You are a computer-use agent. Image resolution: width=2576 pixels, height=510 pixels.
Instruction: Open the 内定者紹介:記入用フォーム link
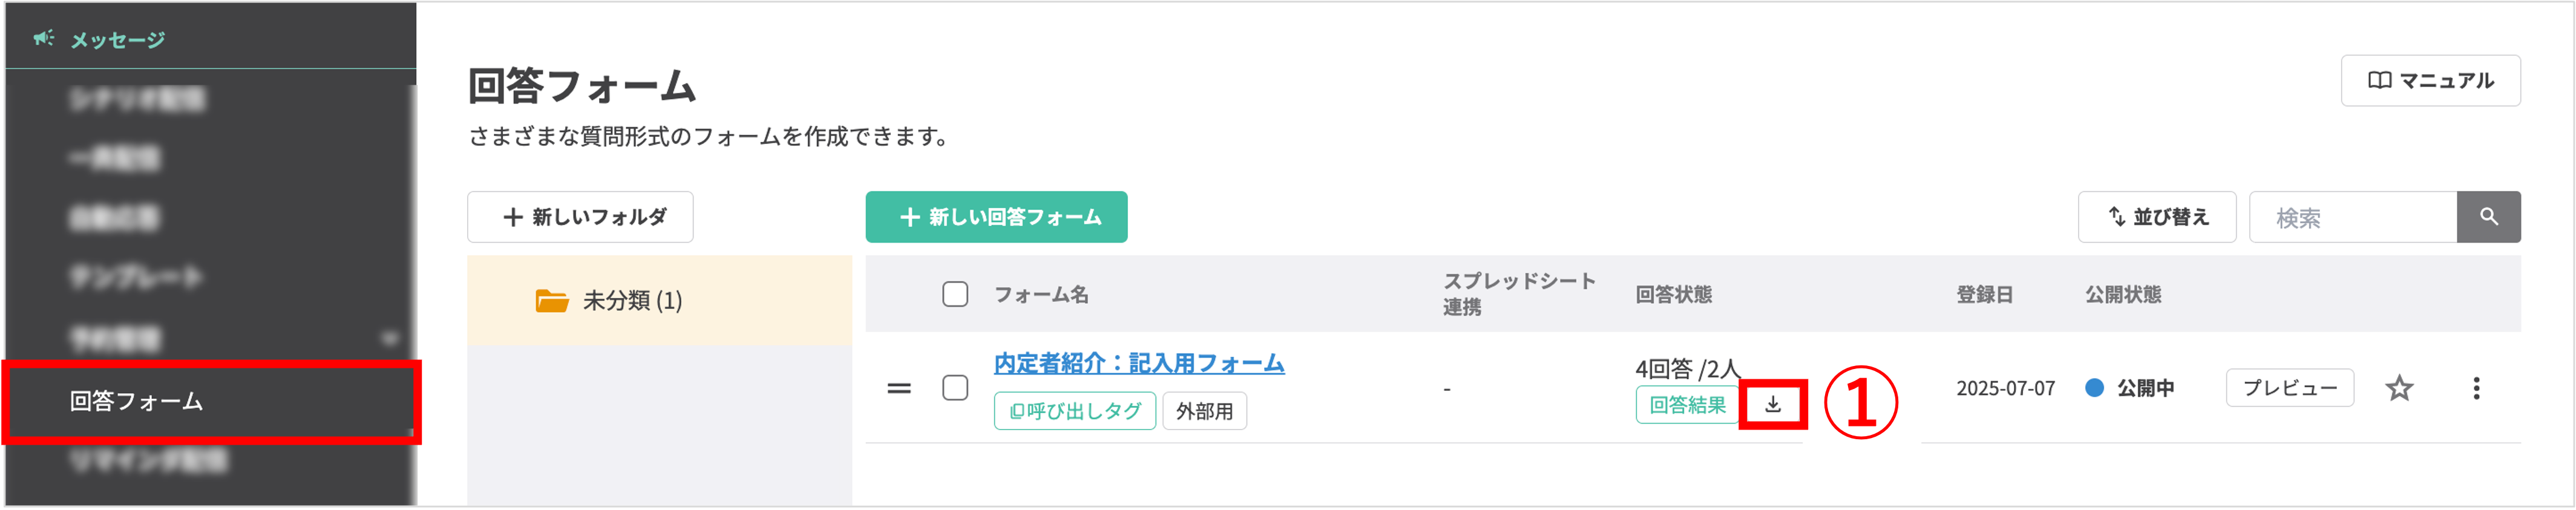[x=1138, y=363]
